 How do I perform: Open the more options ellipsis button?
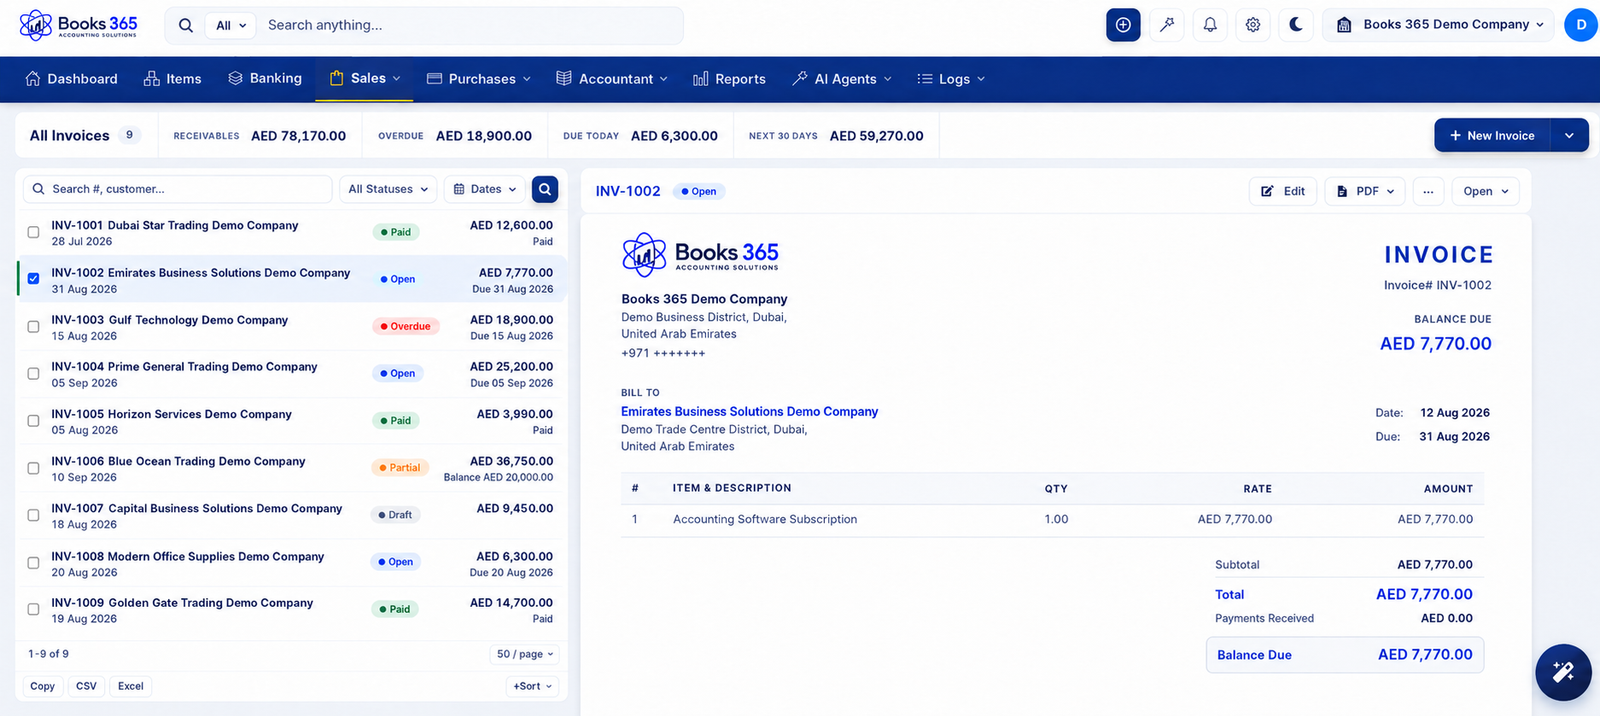[1428, 191]
